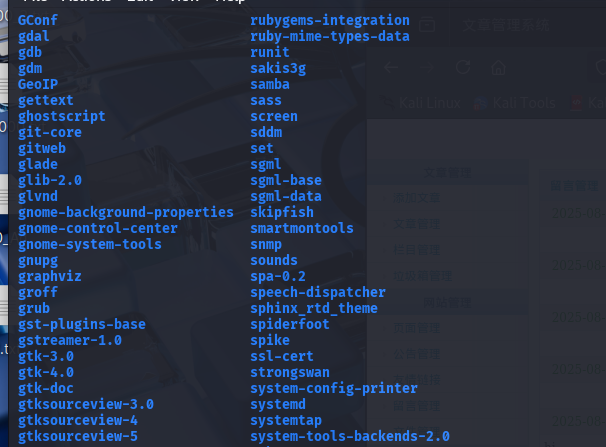
Task: Select the runit entry
Action: (x=270, y=52)
